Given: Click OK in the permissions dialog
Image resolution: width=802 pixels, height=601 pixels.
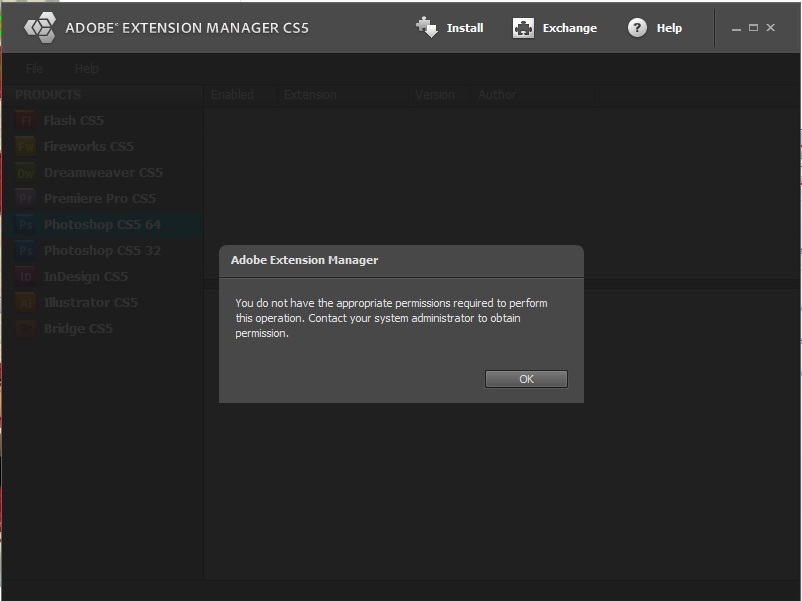Looking at the screenshot, I should (x=526, y=379).
